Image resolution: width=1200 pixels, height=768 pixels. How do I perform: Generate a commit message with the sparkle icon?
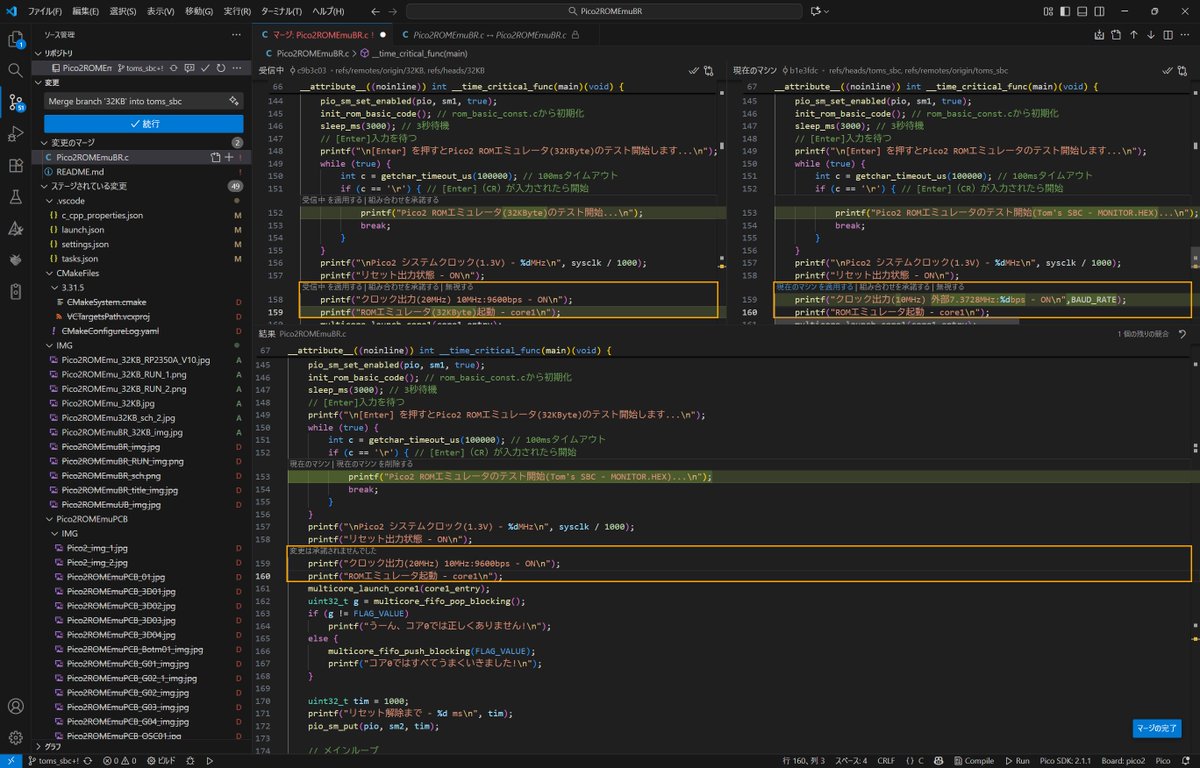[233, 101]
